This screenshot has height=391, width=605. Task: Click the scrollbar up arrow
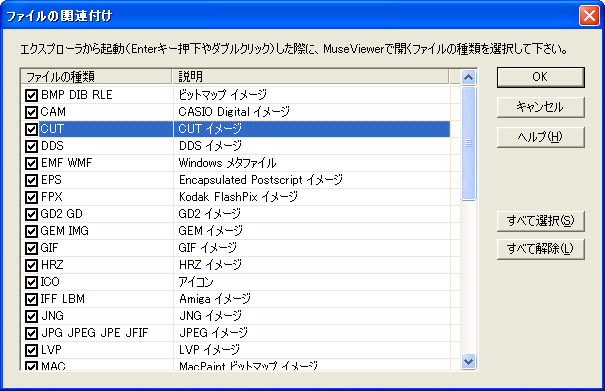[468, 78]
